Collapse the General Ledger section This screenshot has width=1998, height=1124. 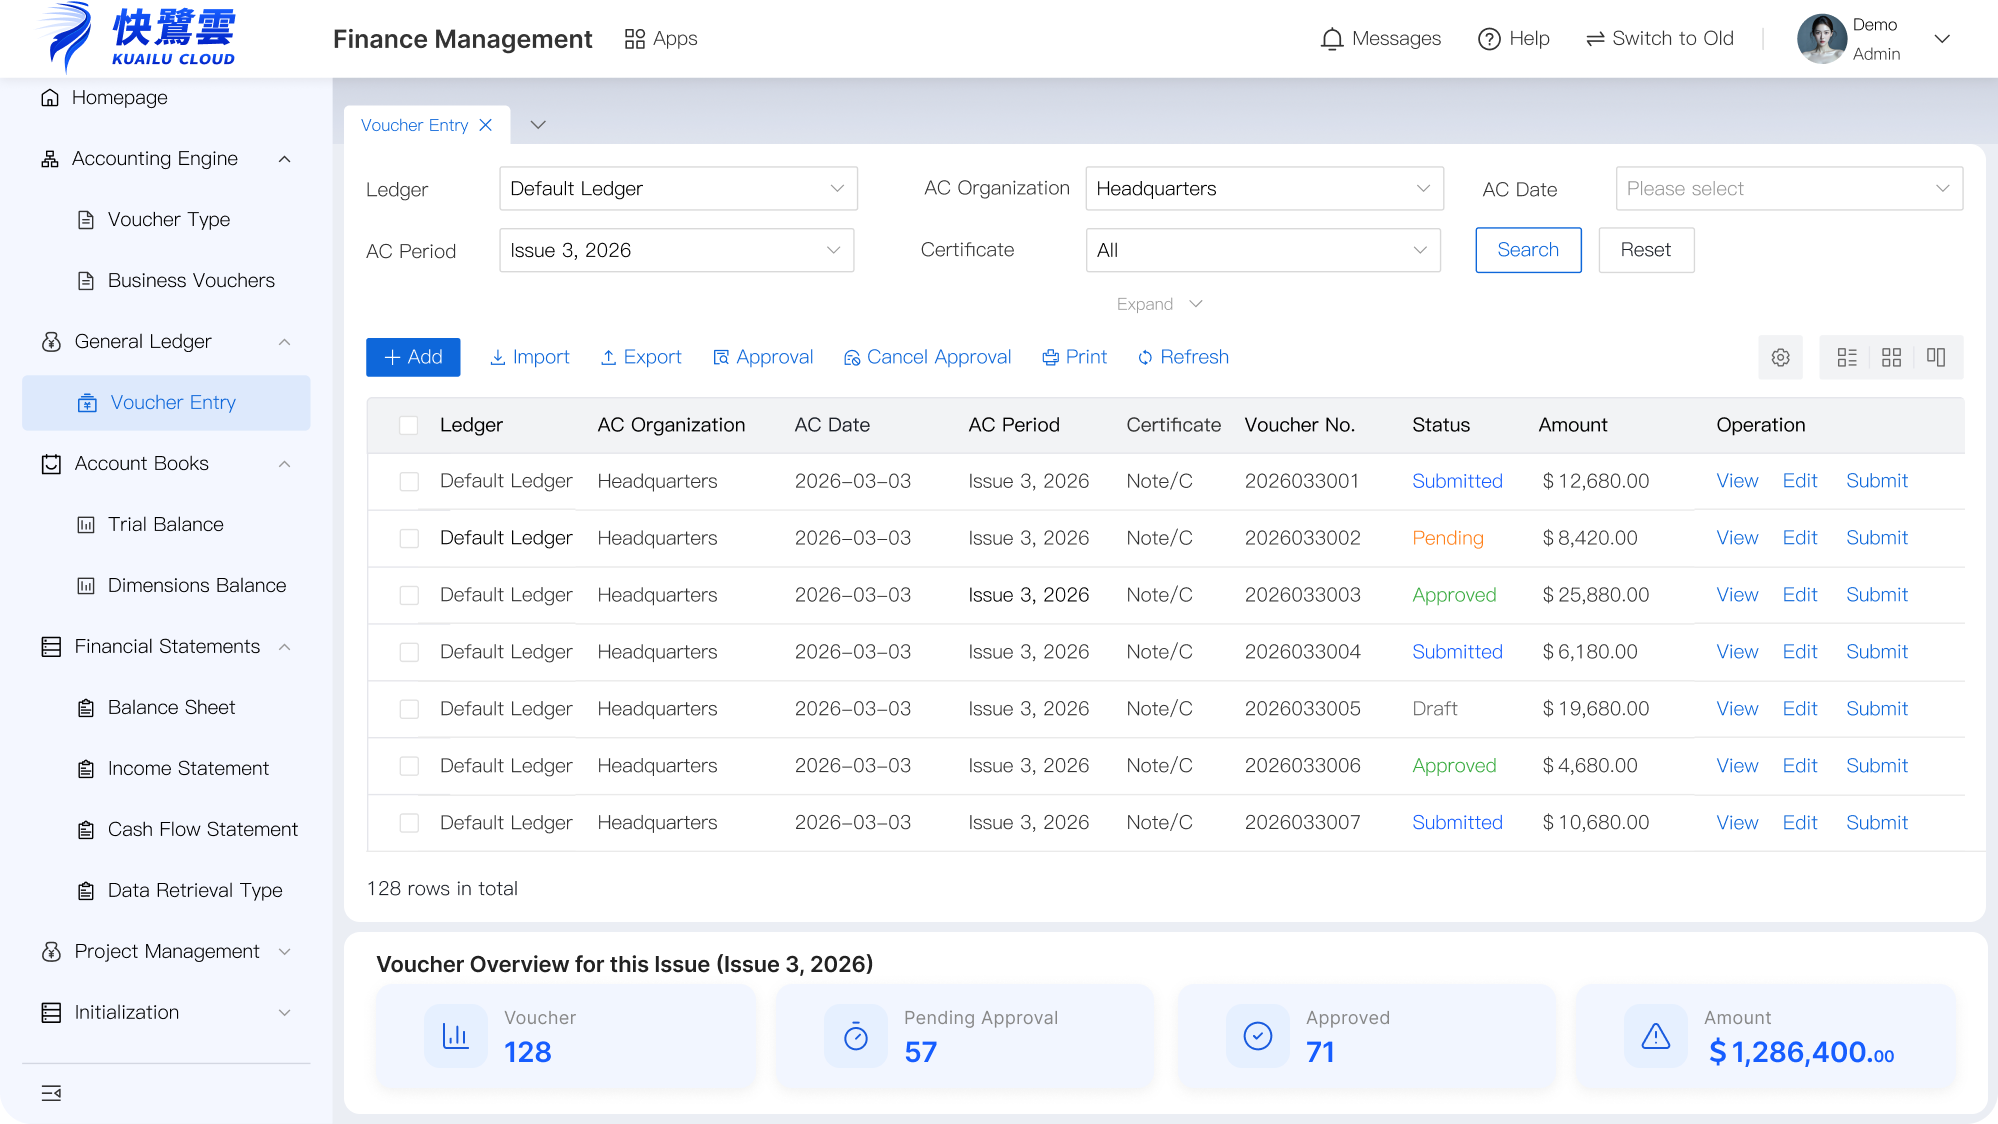click(x=285, y=342)
